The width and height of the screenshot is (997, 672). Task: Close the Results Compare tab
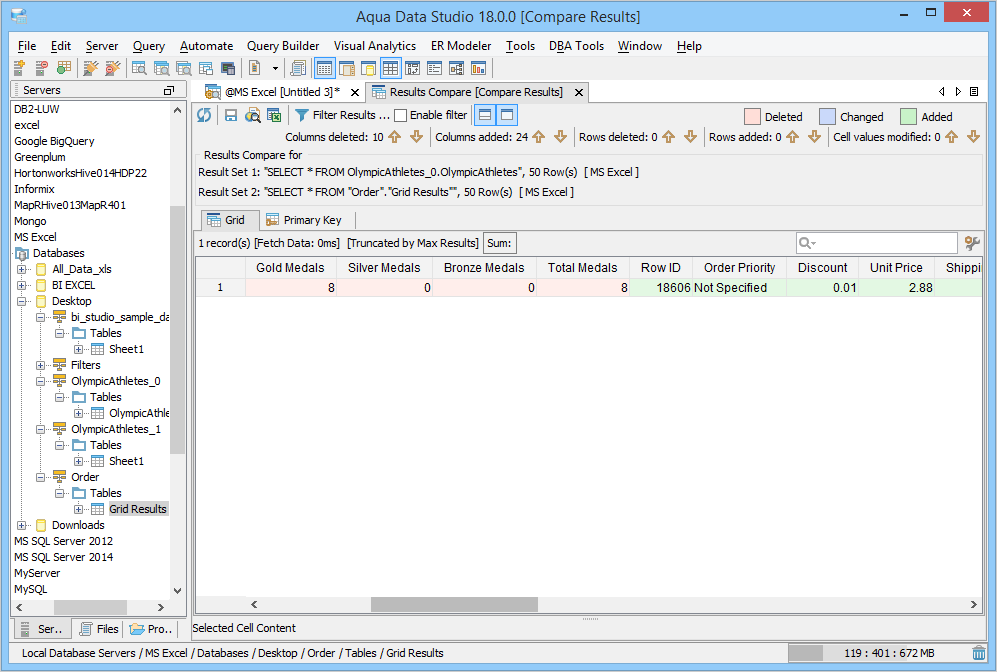[x=579, y=92]
